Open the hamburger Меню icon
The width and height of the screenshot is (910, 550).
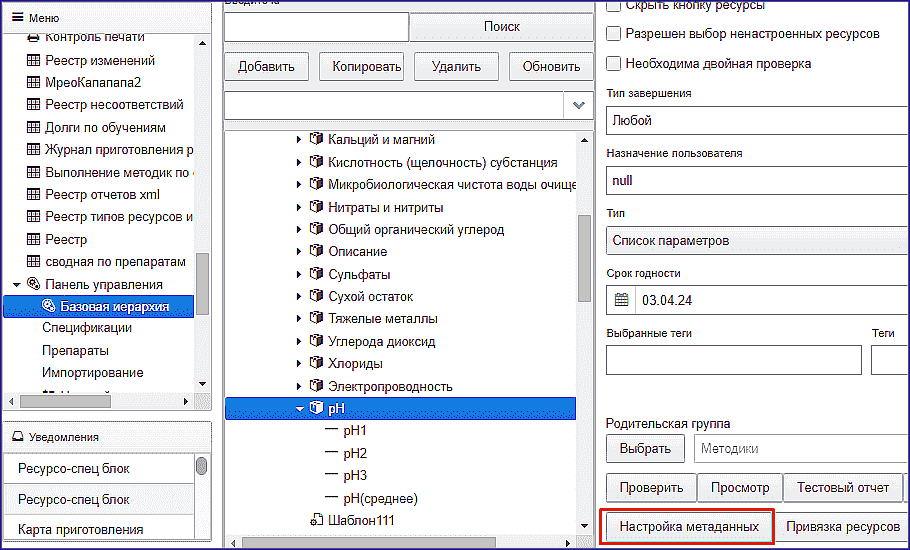click(x=17, y=17)
